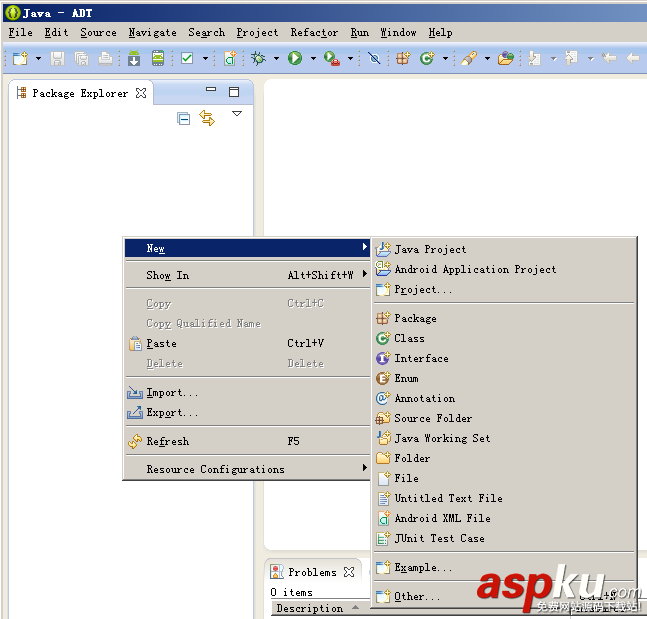Image resolution: width=647 pixels, height=619 pixels.
Task: Choose Source Folder in the New submenu
Action: (x=504, y=418)
